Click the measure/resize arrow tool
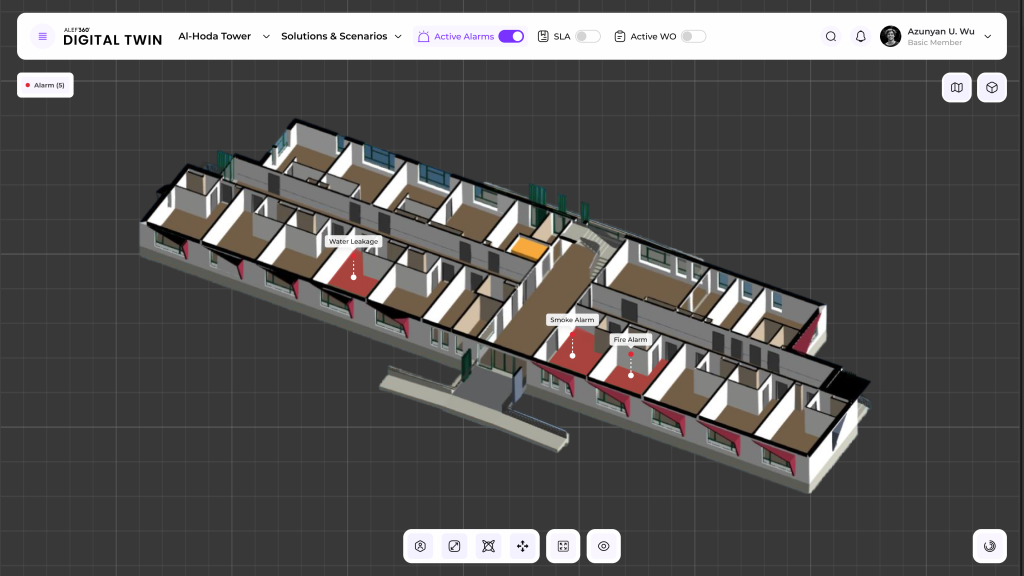The image size is (1024, 576). point(454,546)
